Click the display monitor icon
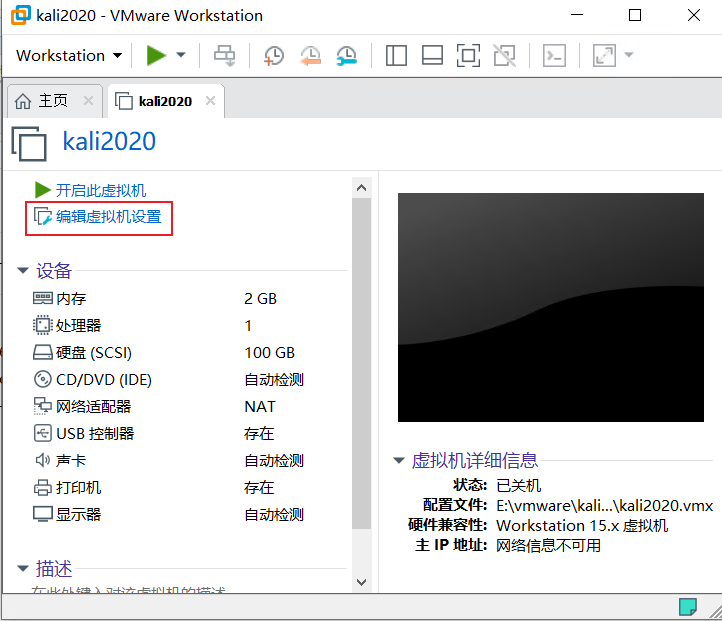Screen dimensions: 722x621 point(43,514)
